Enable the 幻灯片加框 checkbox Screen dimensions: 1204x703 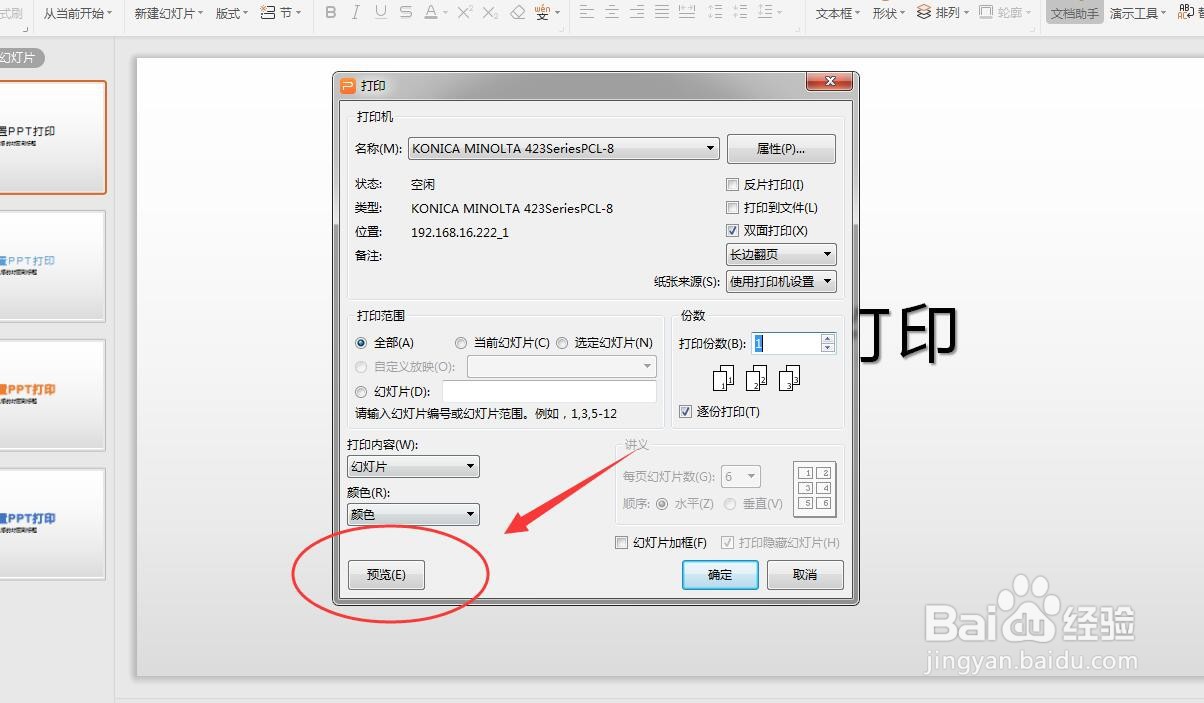coord(621,543)
